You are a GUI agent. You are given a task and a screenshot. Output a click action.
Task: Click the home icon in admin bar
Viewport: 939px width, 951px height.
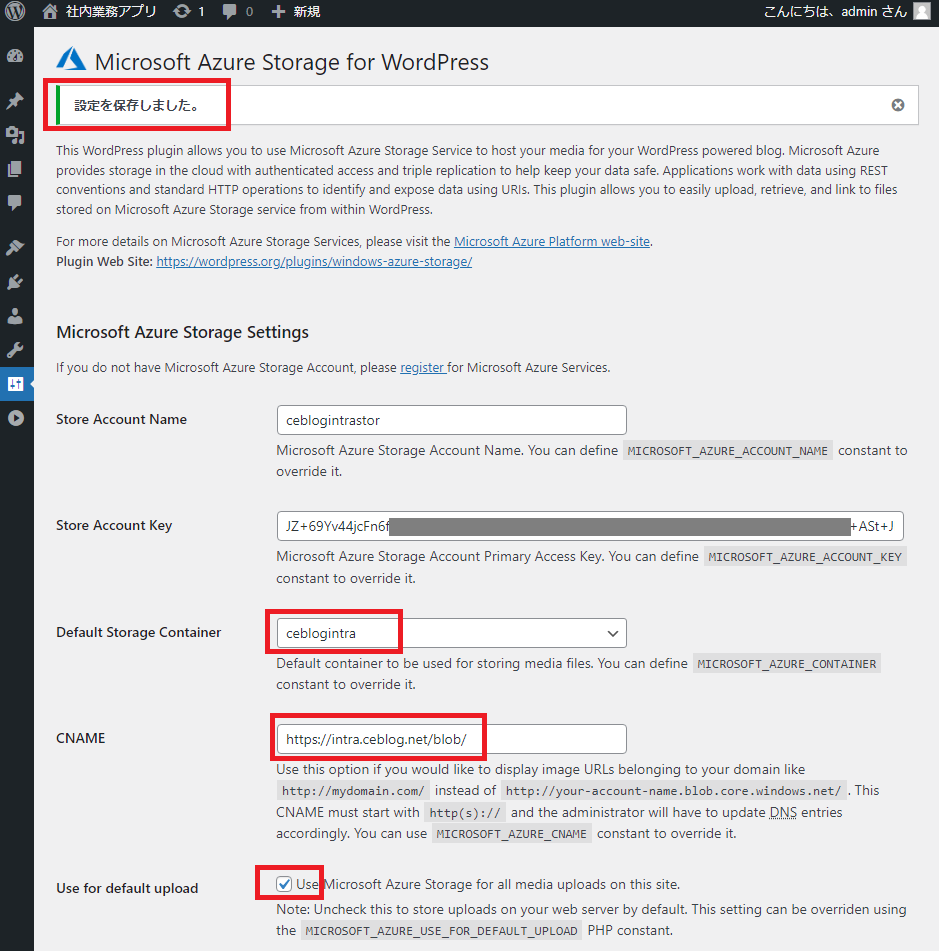[50, 12]
